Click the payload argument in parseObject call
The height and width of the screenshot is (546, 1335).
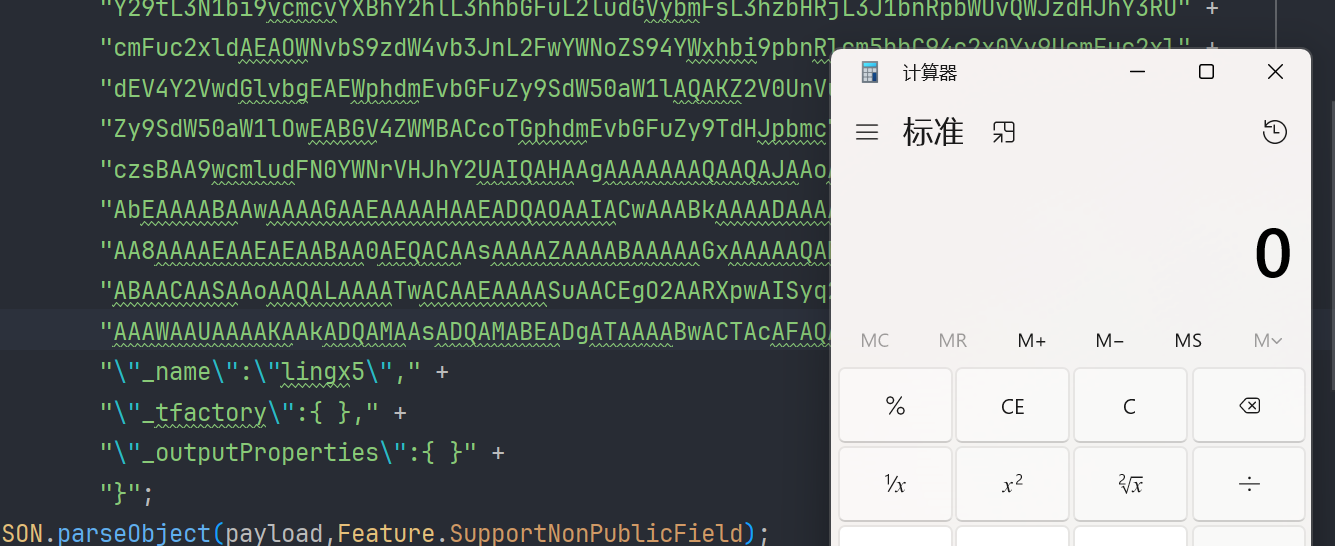[x=276, y=532]
